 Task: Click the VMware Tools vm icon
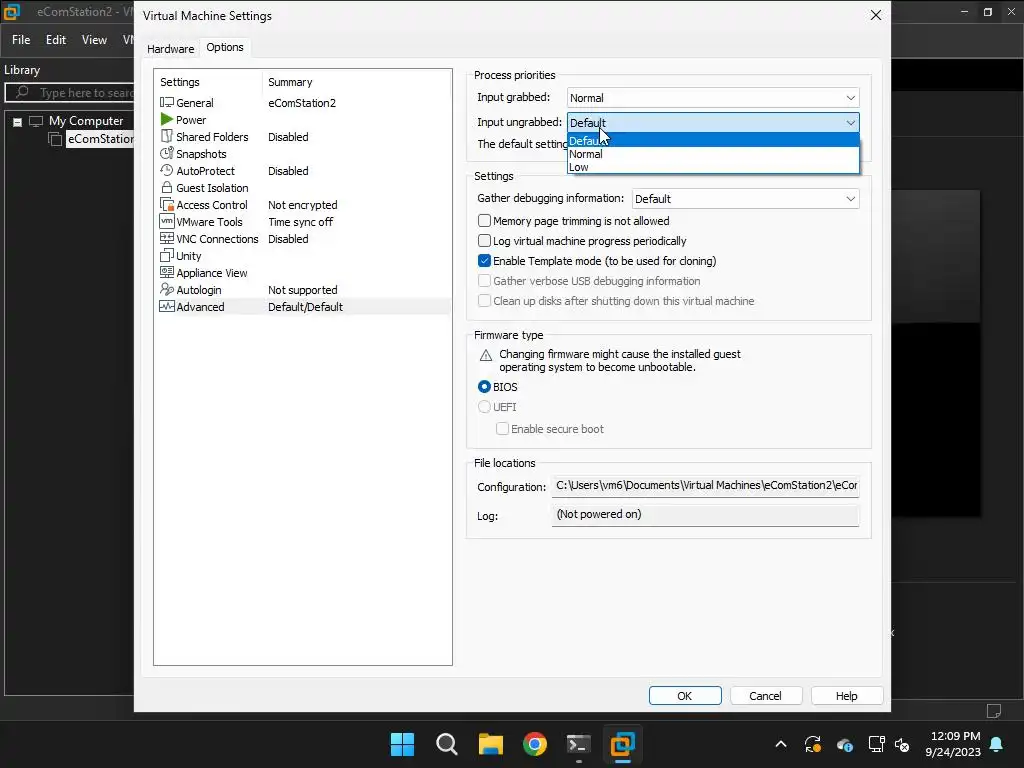click(167, 221)
